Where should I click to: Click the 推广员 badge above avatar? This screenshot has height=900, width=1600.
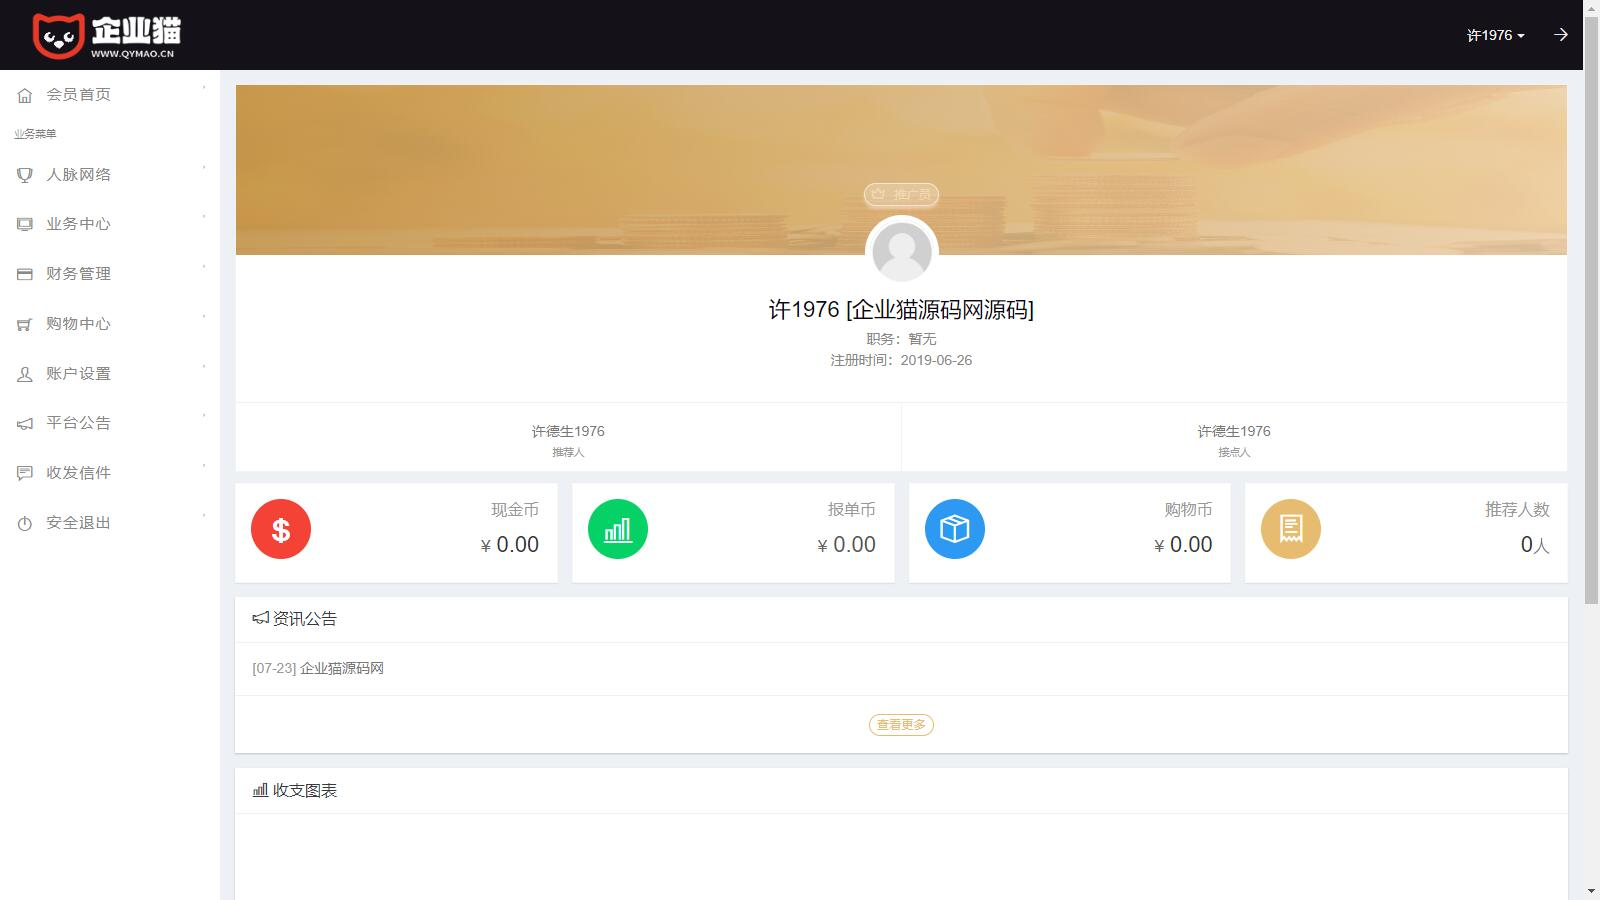[901, 194]
